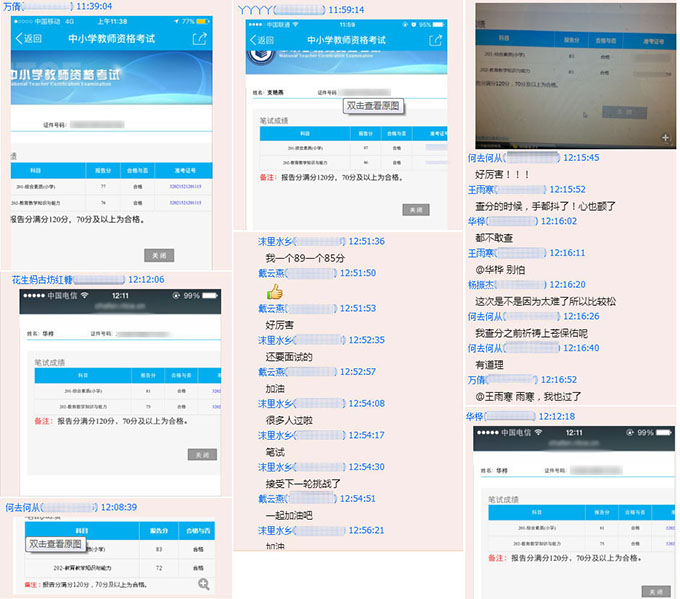Click sender 万倩 at 12:16:52

(476, 380)
